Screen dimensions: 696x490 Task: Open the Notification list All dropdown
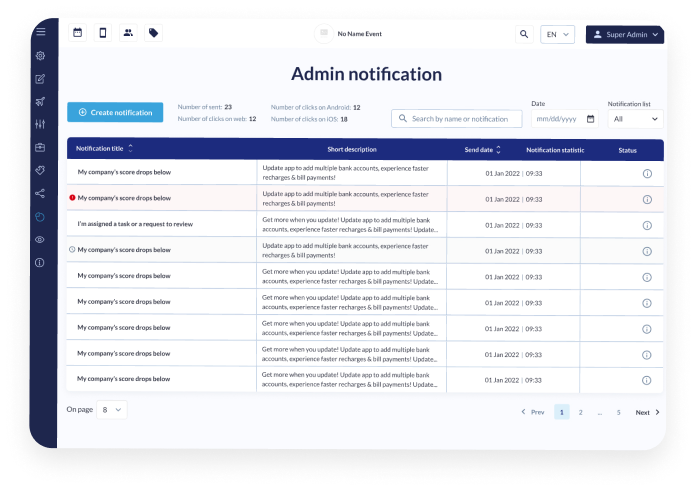pos(636,119)
